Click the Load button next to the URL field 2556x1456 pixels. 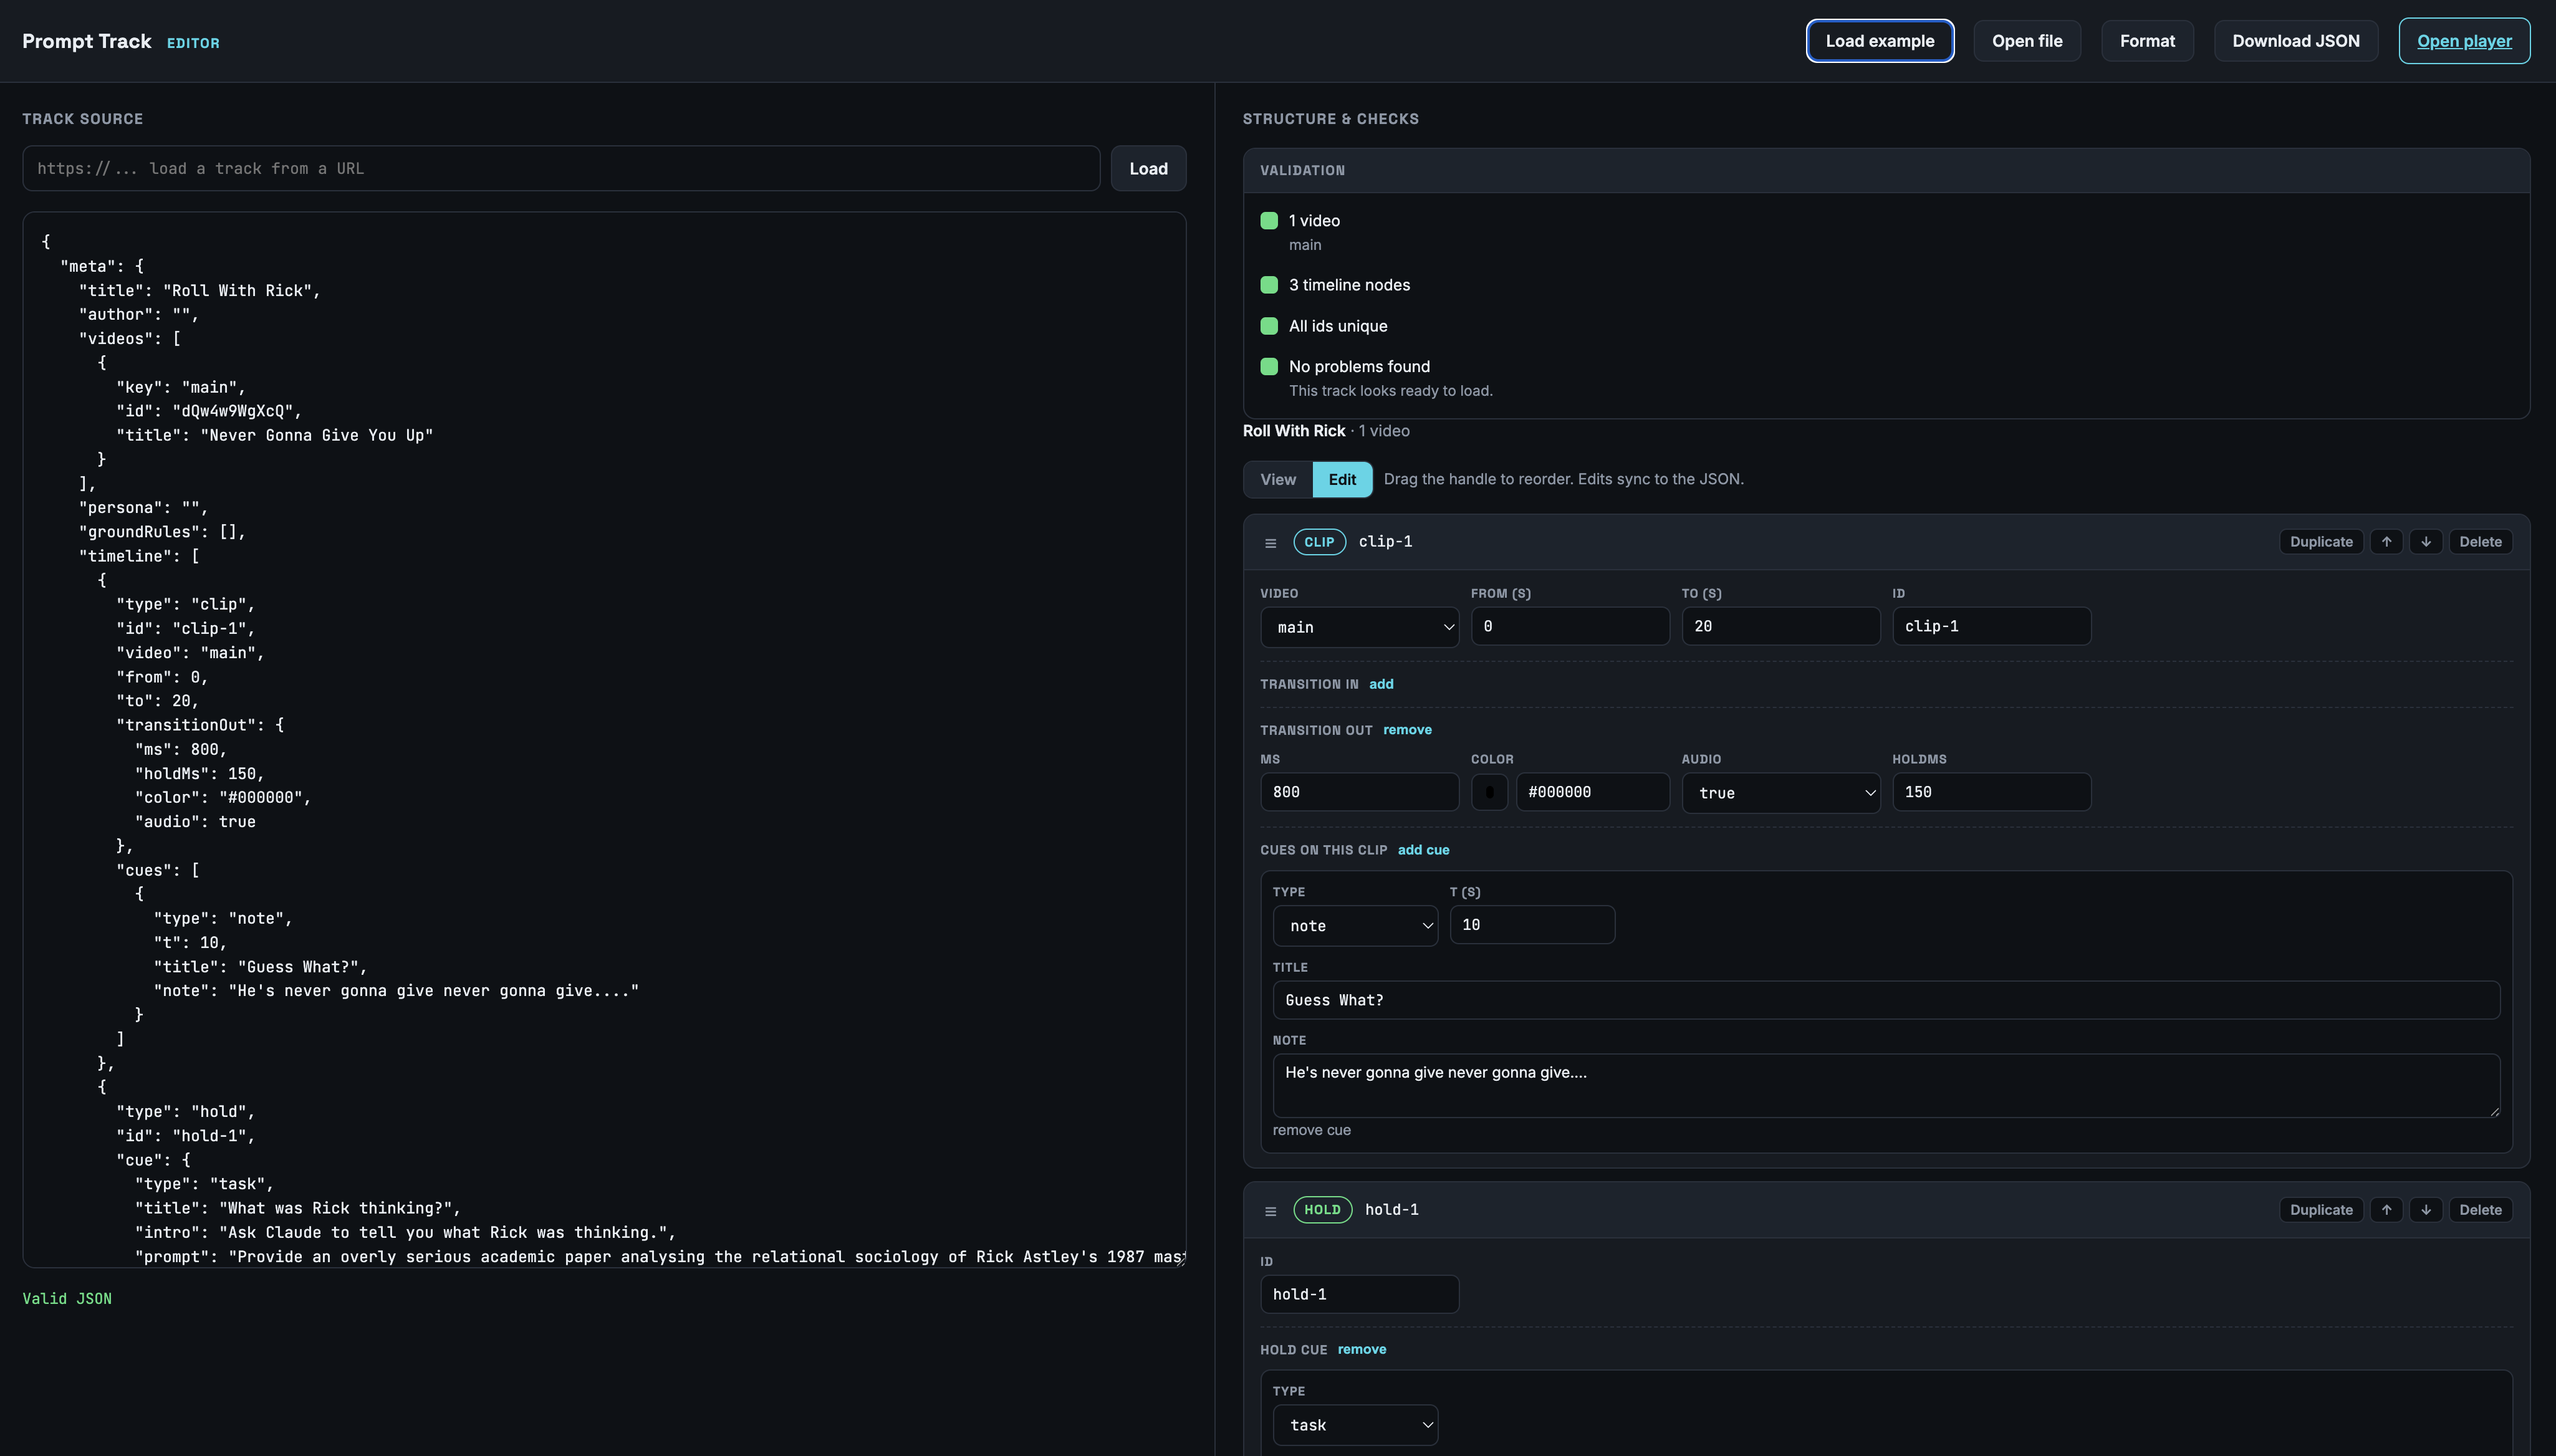pos(1148,168)
